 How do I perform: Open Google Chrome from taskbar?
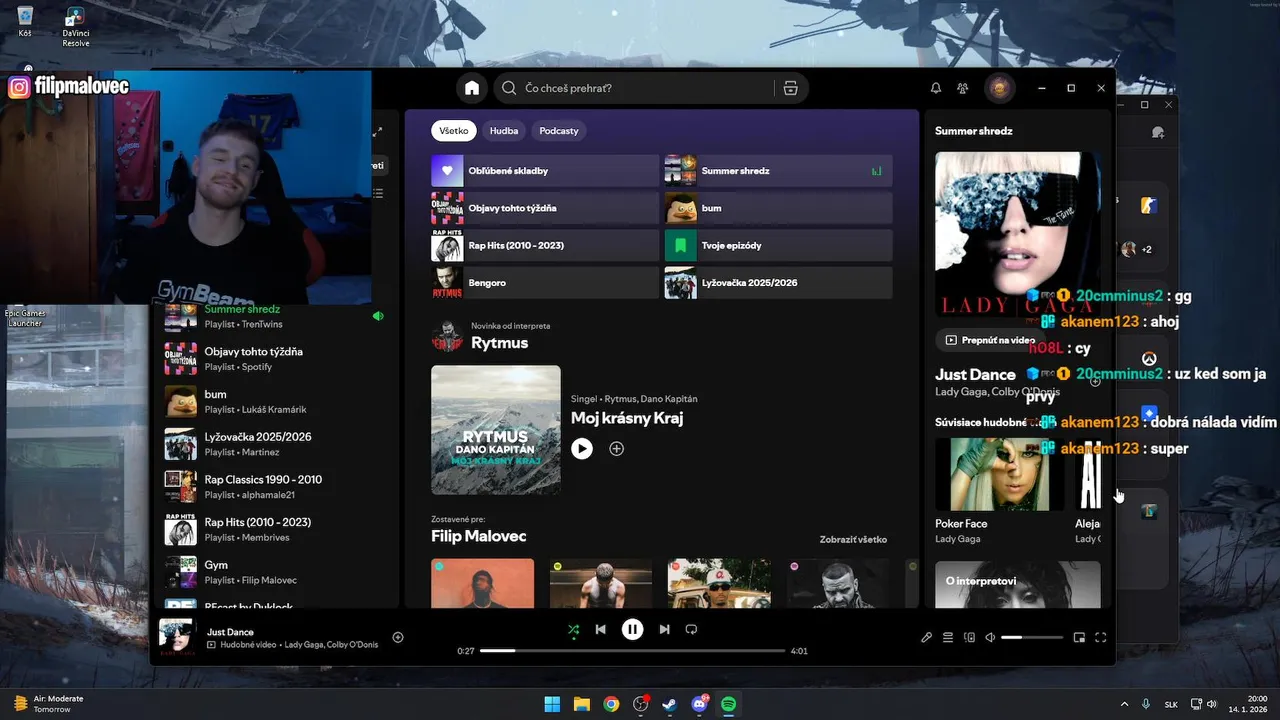pos(611,704)
